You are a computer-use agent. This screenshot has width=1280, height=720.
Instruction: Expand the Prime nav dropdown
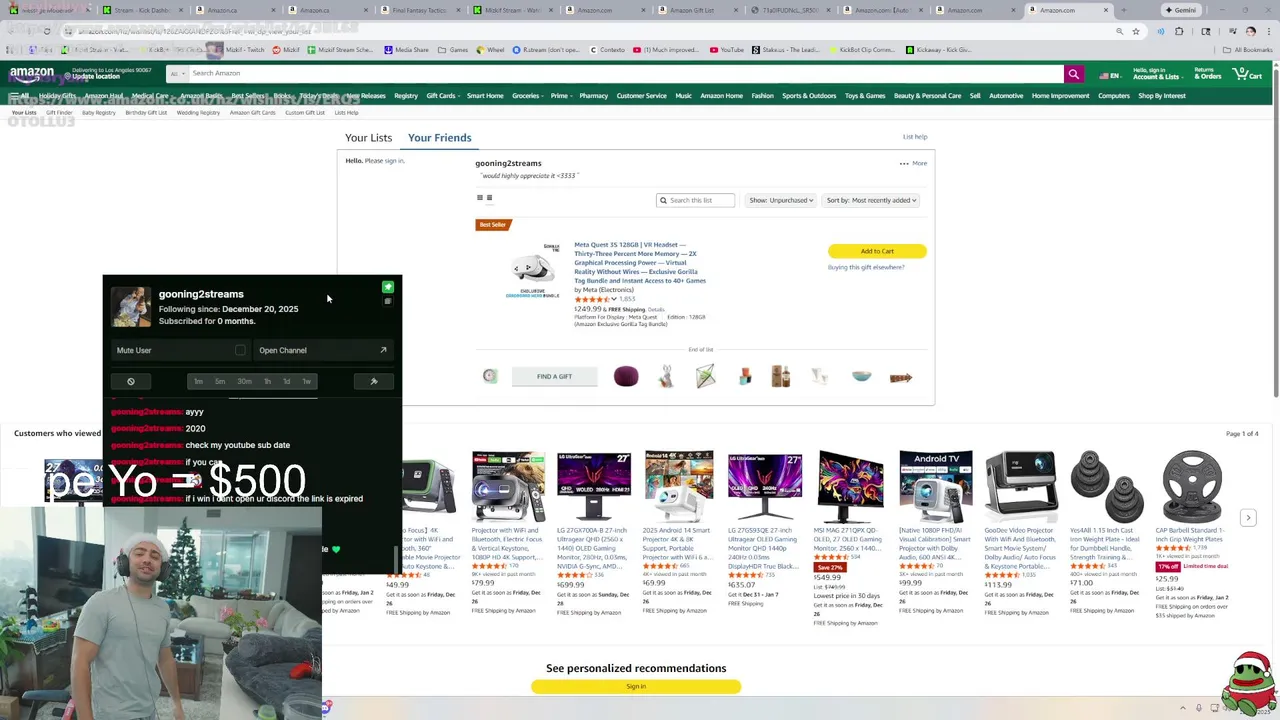point(561,96)
